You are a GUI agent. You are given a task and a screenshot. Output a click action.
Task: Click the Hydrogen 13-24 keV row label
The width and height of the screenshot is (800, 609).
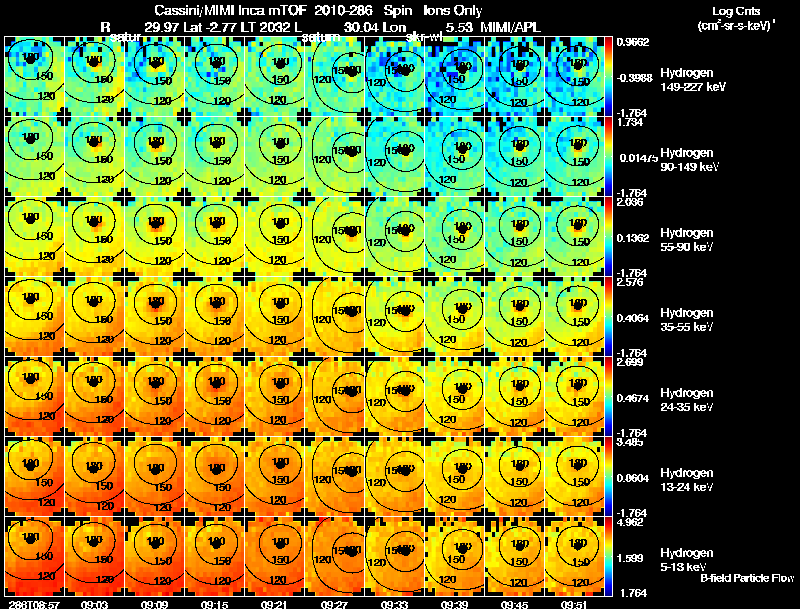tap(687, 480)
